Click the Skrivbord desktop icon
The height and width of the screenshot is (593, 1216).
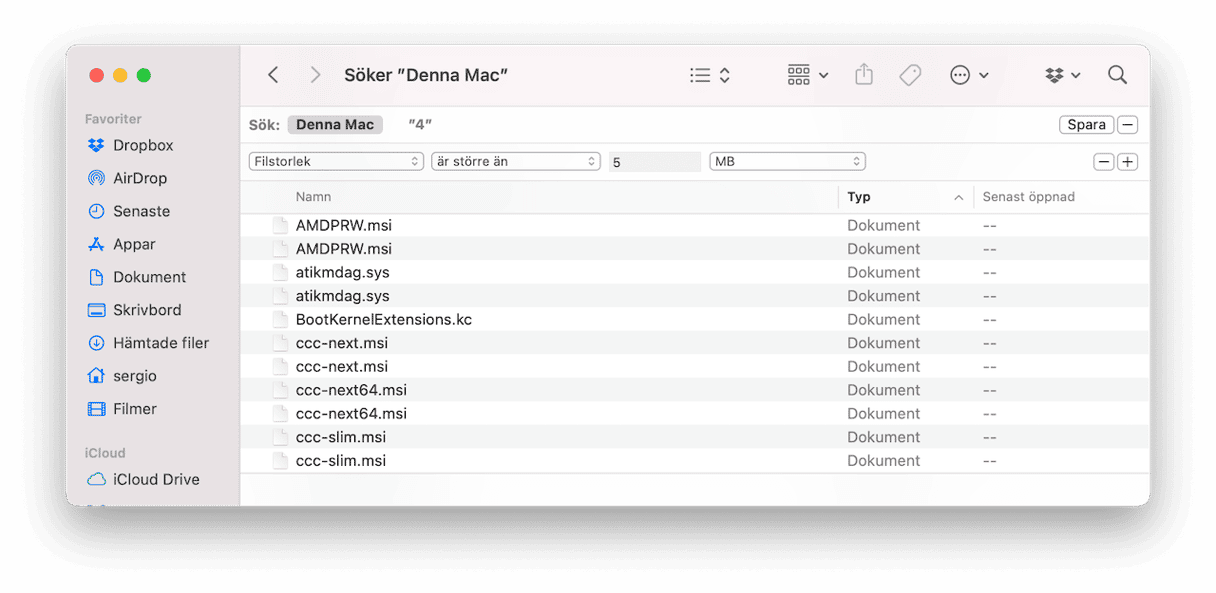[96, 310]
